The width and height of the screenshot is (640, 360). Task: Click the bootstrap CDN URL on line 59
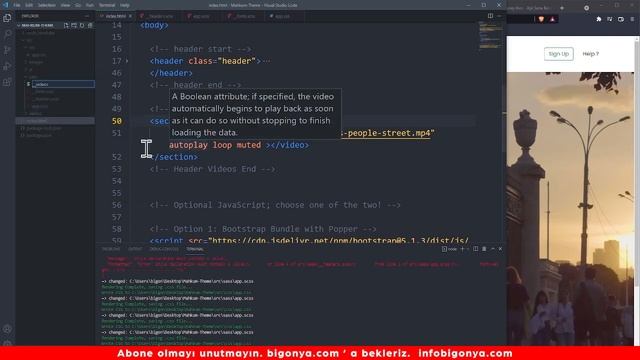coord(339,241)
